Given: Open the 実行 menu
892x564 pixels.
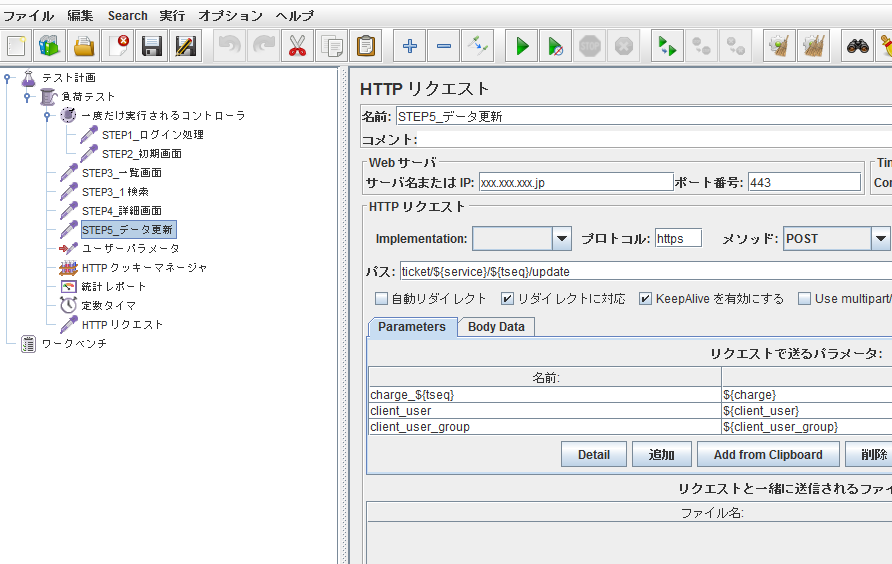Looking at the screenshot, I should tap(172, 16).
